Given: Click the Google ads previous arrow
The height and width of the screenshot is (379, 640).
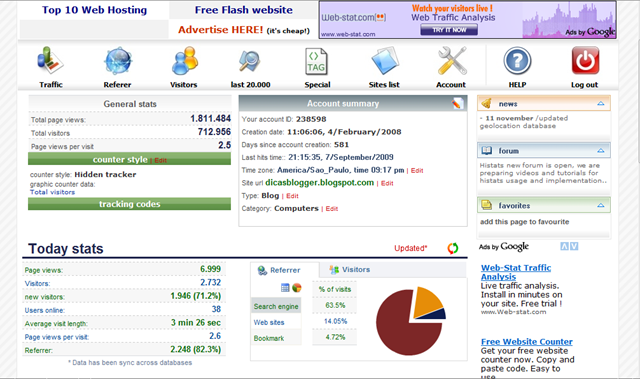Looking at the screenshot, I should click(564, 246).
